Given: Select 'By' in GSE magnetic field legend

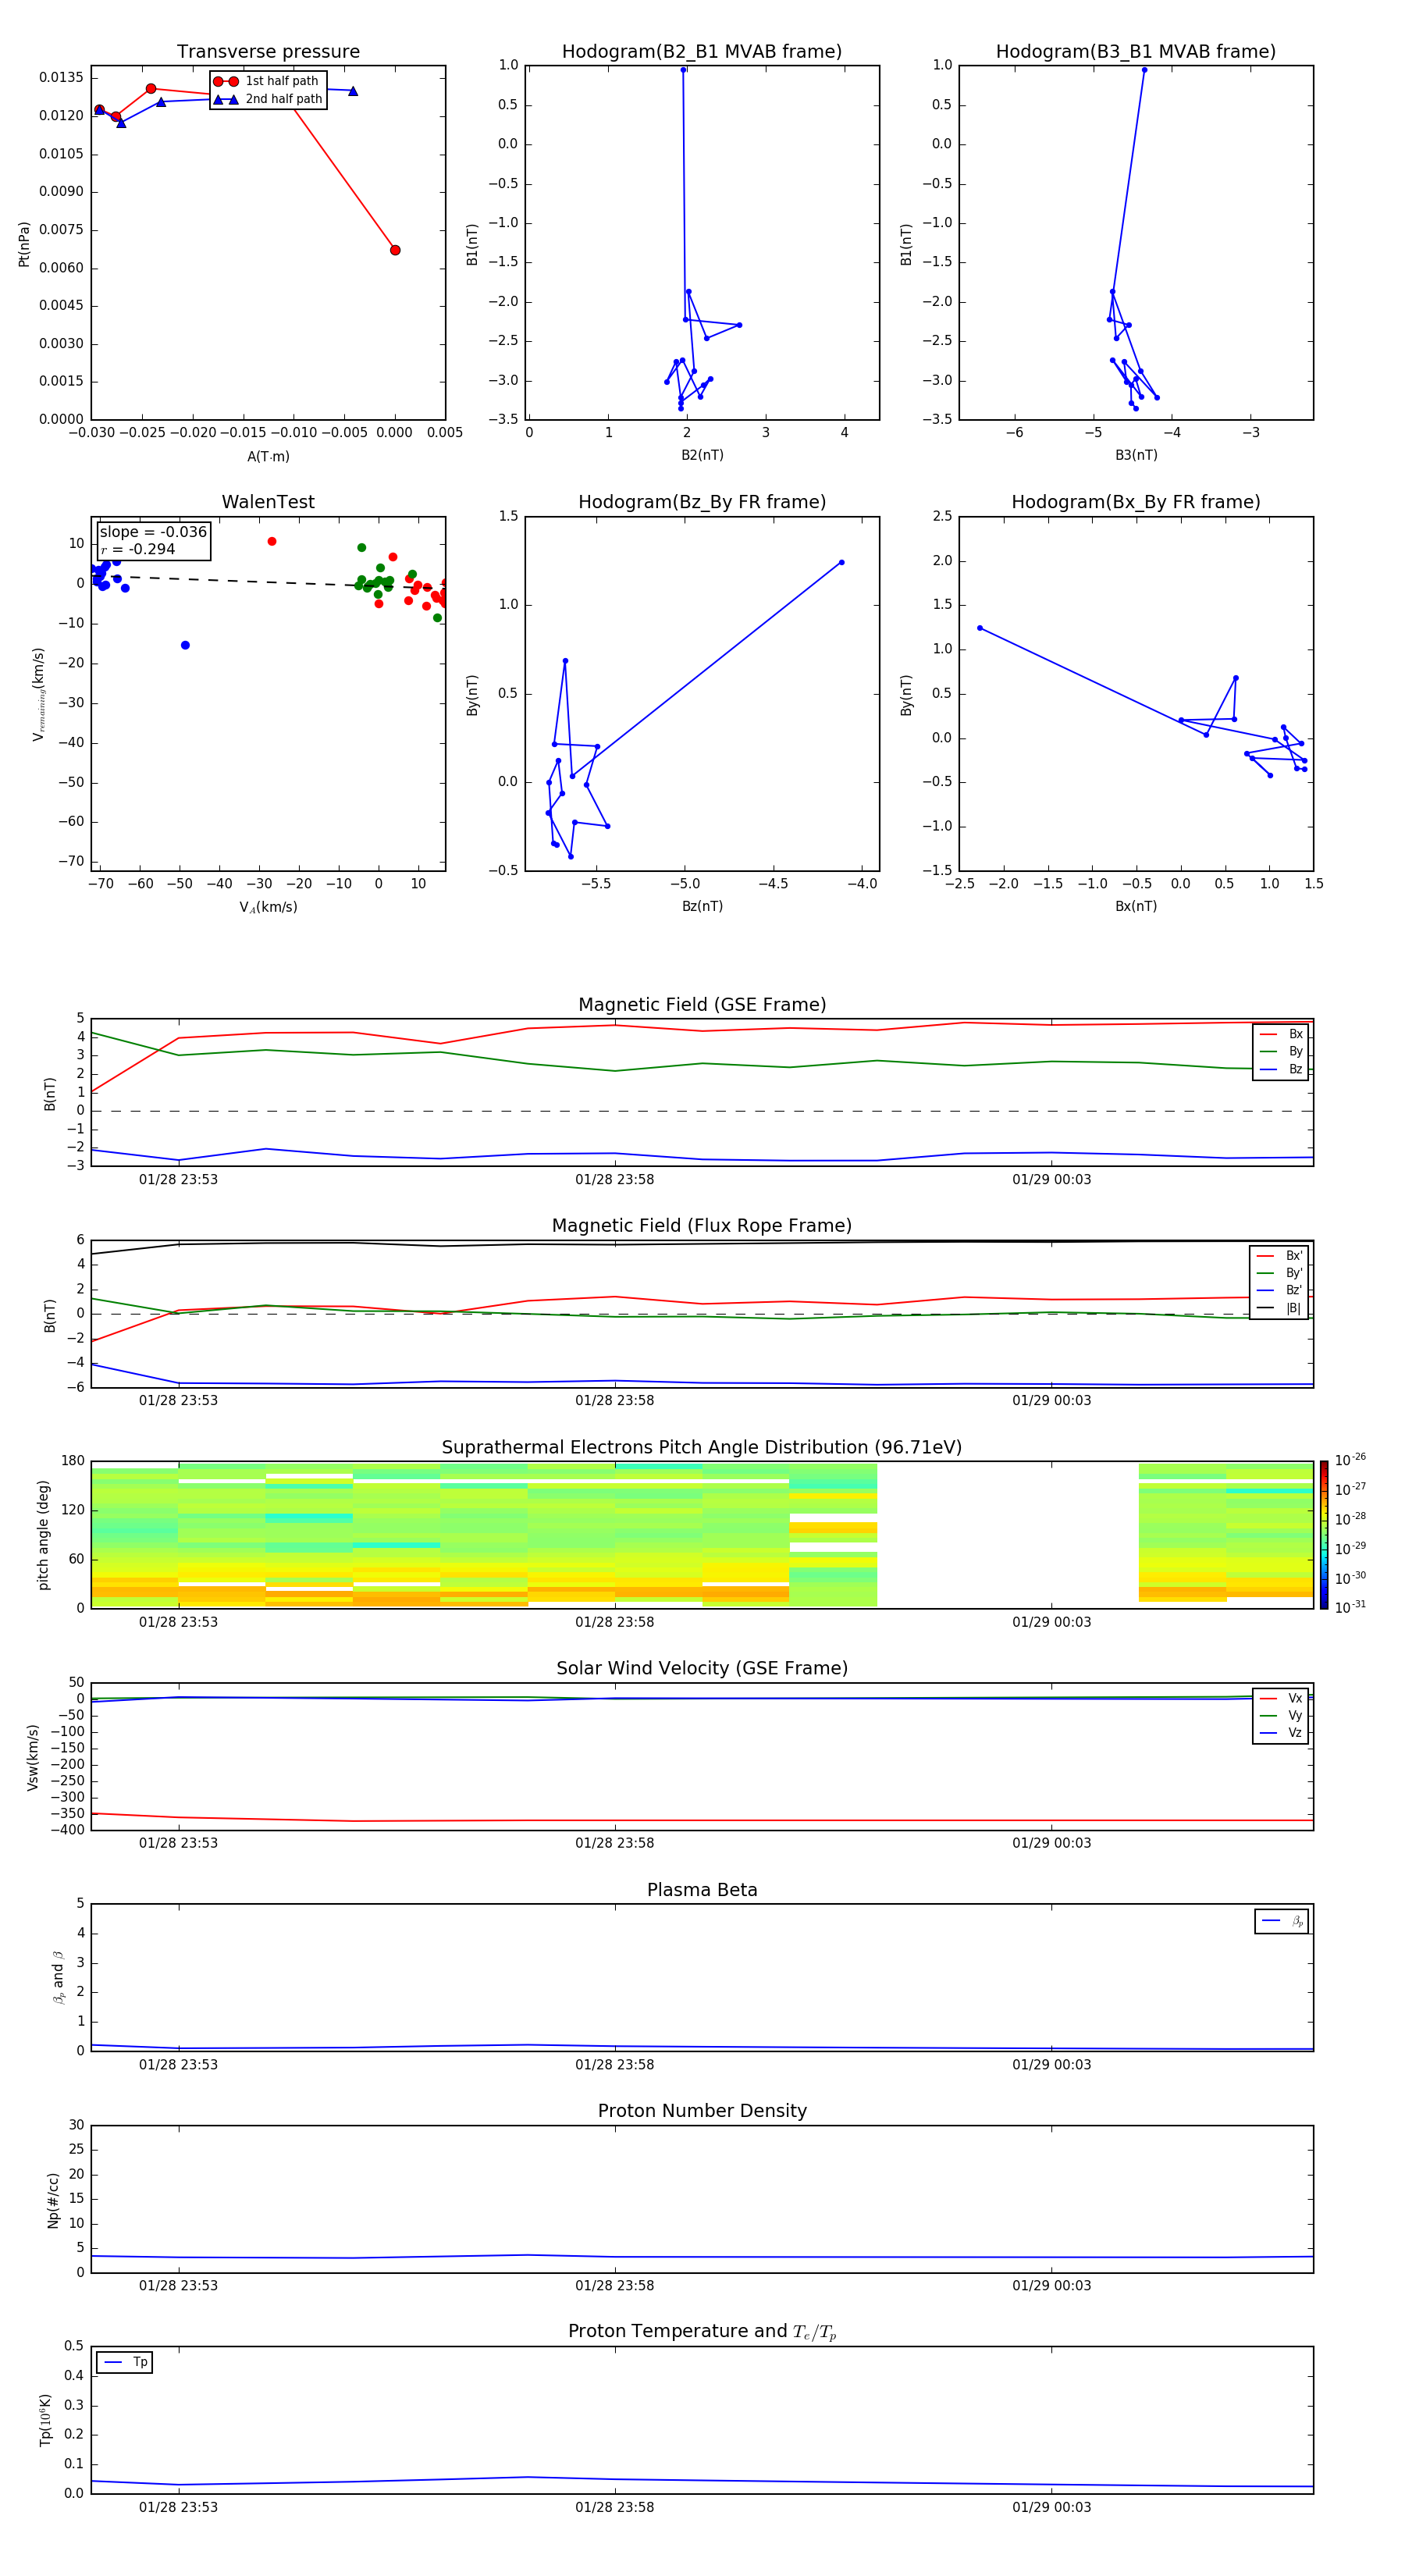Looking at the screenshot, I should click(1281, 1052).
